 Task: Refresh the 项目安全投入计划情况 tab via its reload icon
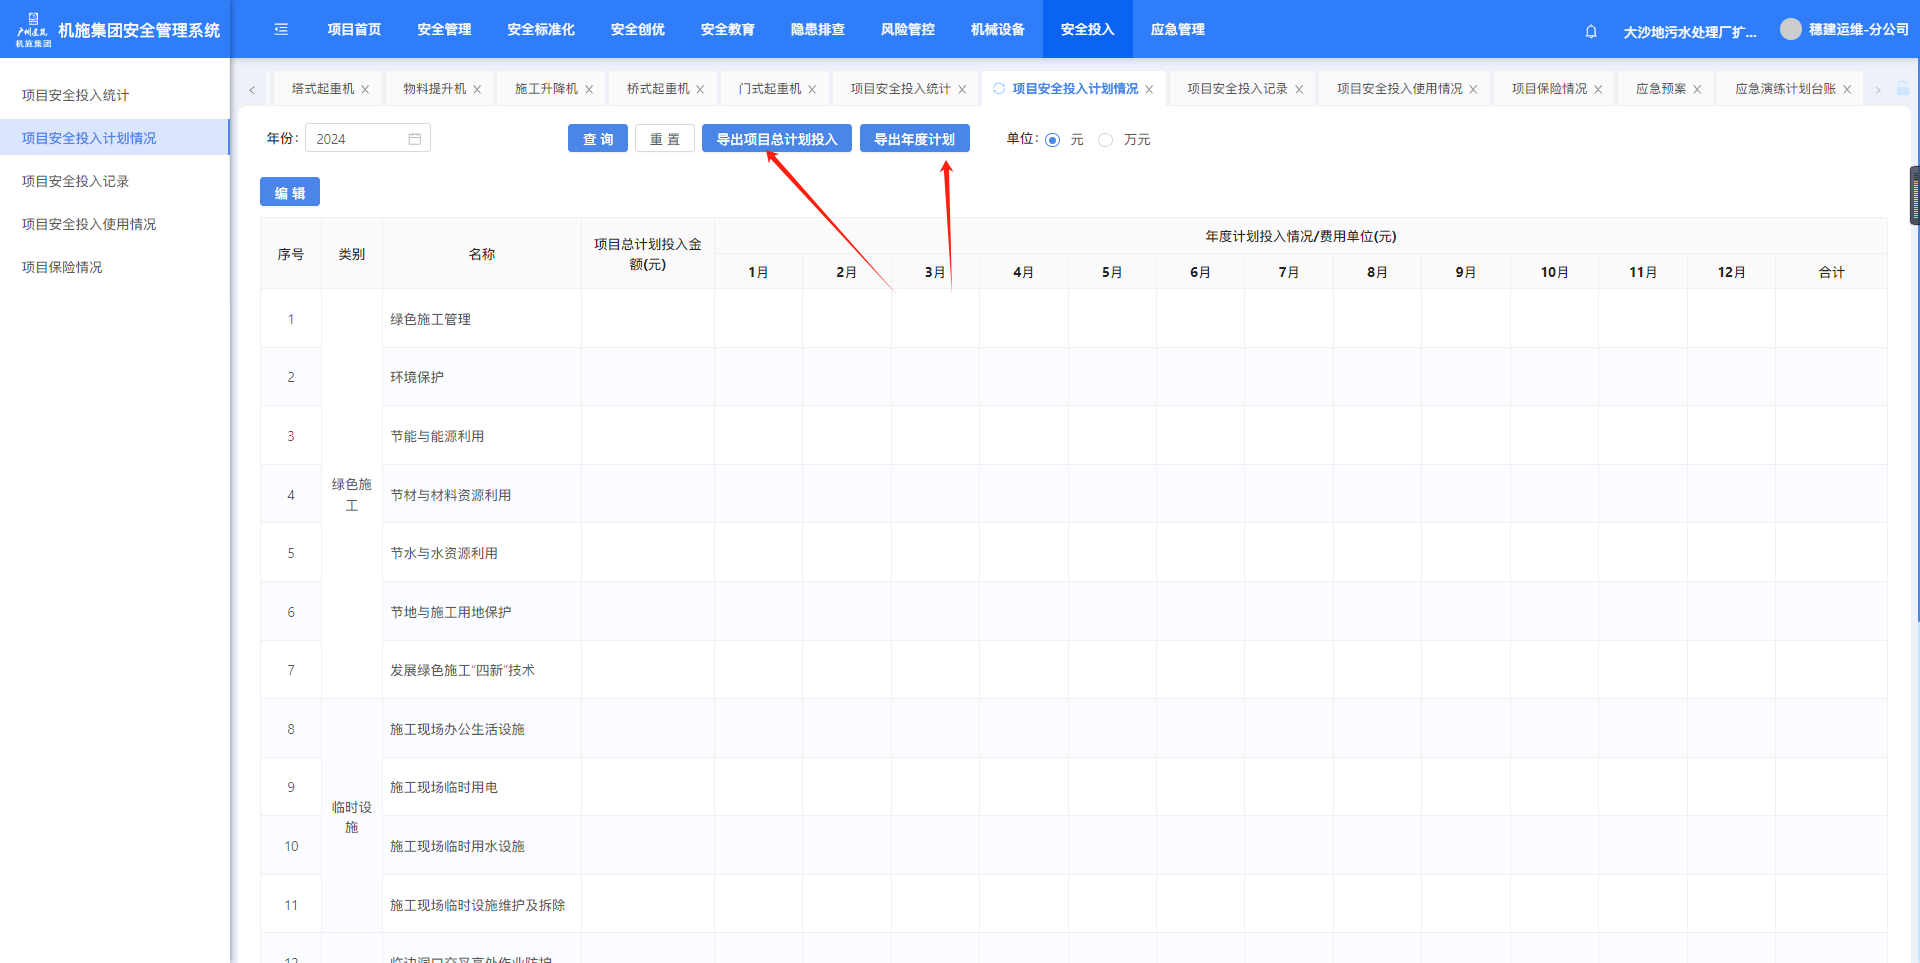(x=999, y=89)
